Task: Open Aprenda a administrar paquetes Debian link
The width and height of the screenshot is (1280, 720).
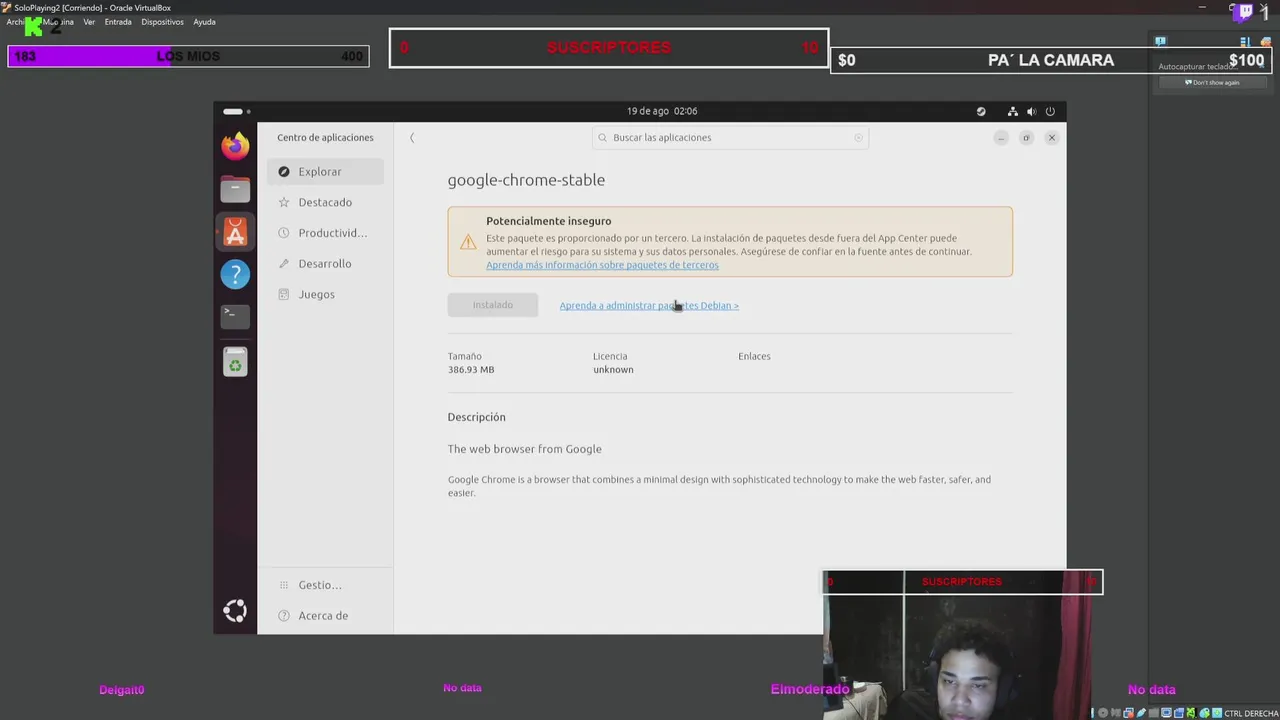Action: [649, 306]
